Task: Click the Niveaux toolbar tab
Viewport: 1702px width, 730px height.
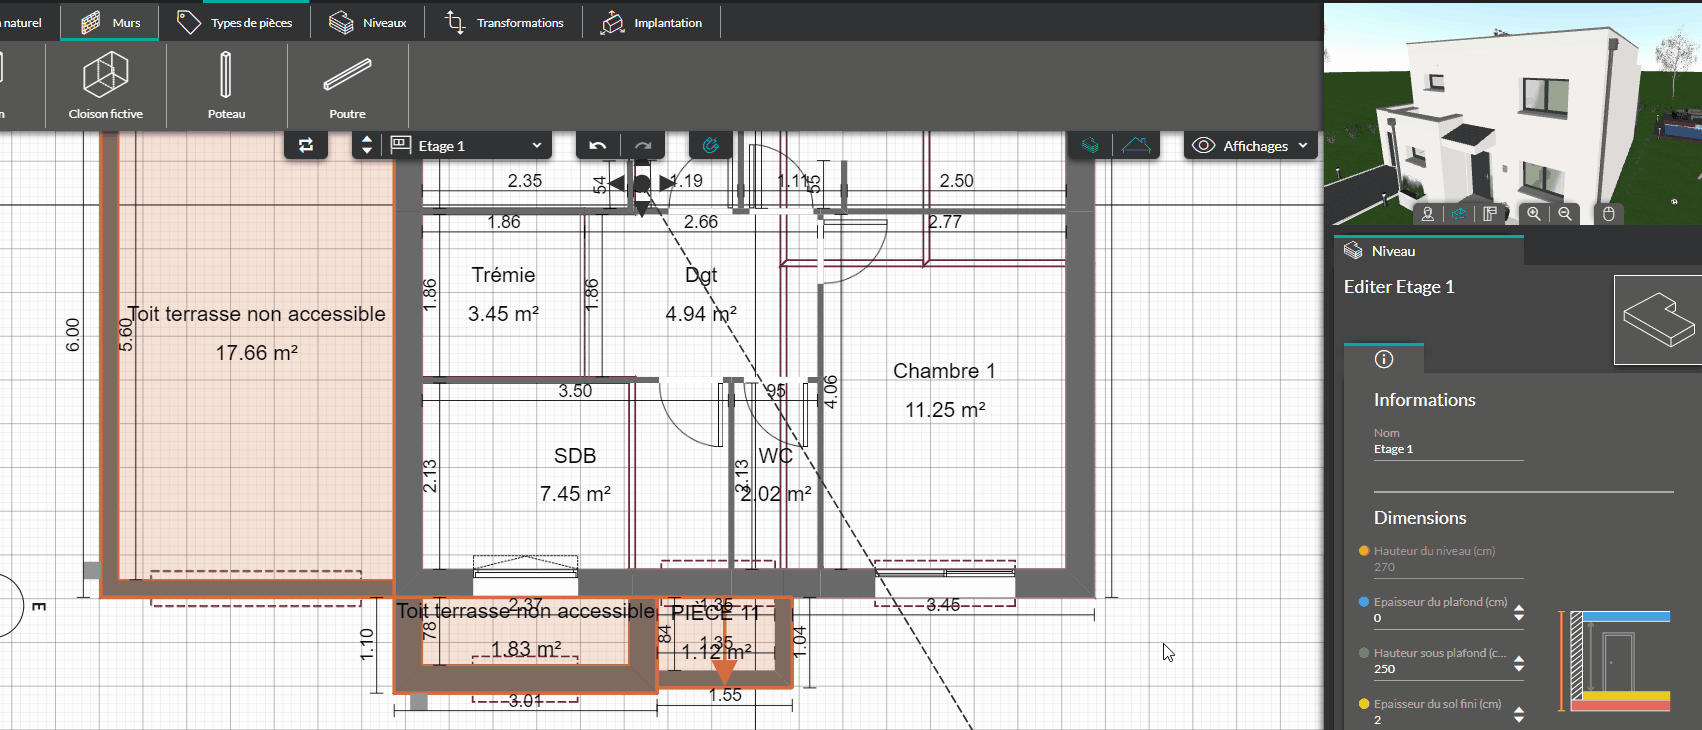Action: [x=367, y=22]
